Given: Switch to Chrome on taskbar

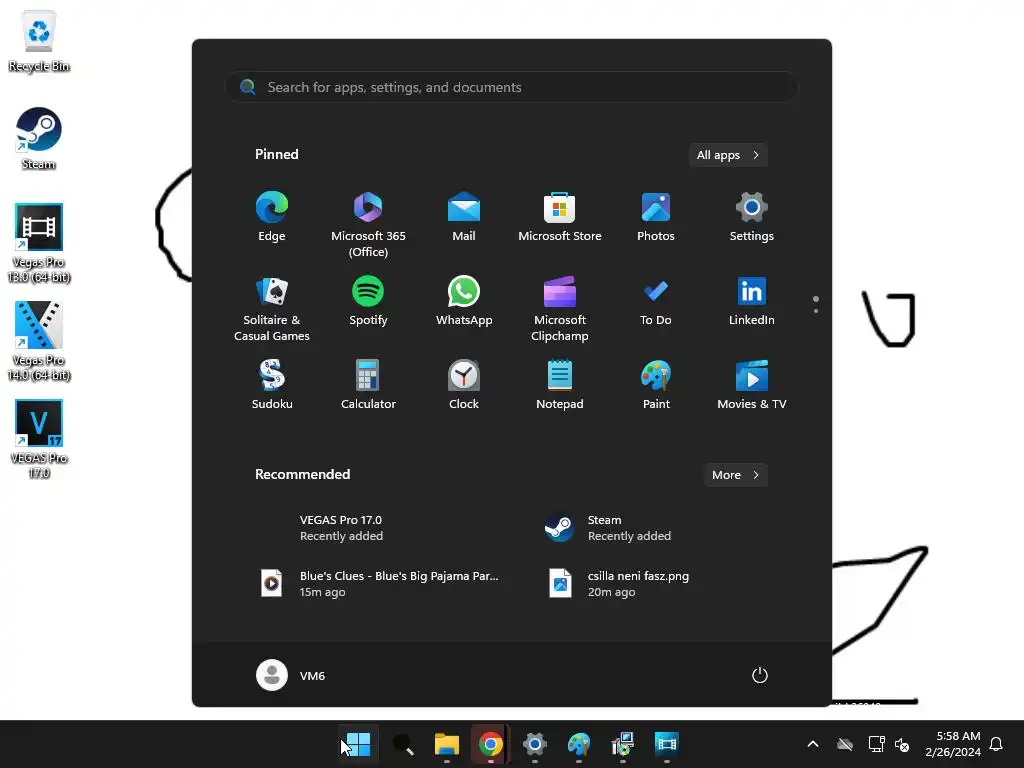Looking at the screenshot, I should click(x=490, y=744).
